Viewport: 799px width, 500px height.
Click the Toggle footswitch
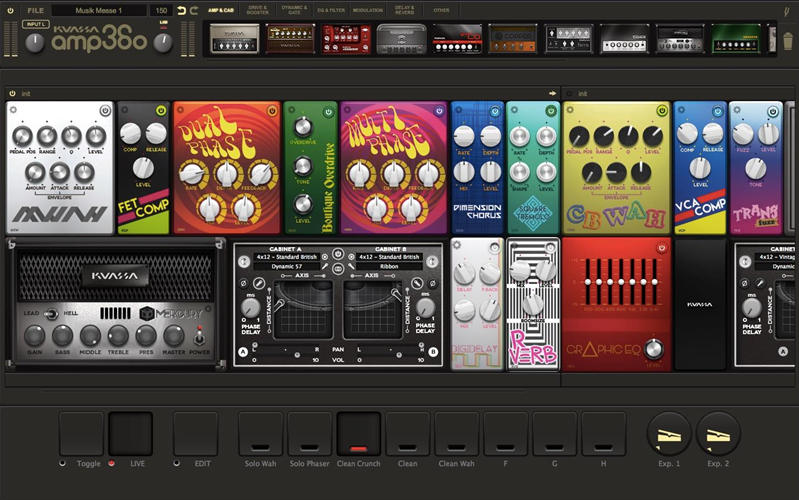click(x=82, y=434)
